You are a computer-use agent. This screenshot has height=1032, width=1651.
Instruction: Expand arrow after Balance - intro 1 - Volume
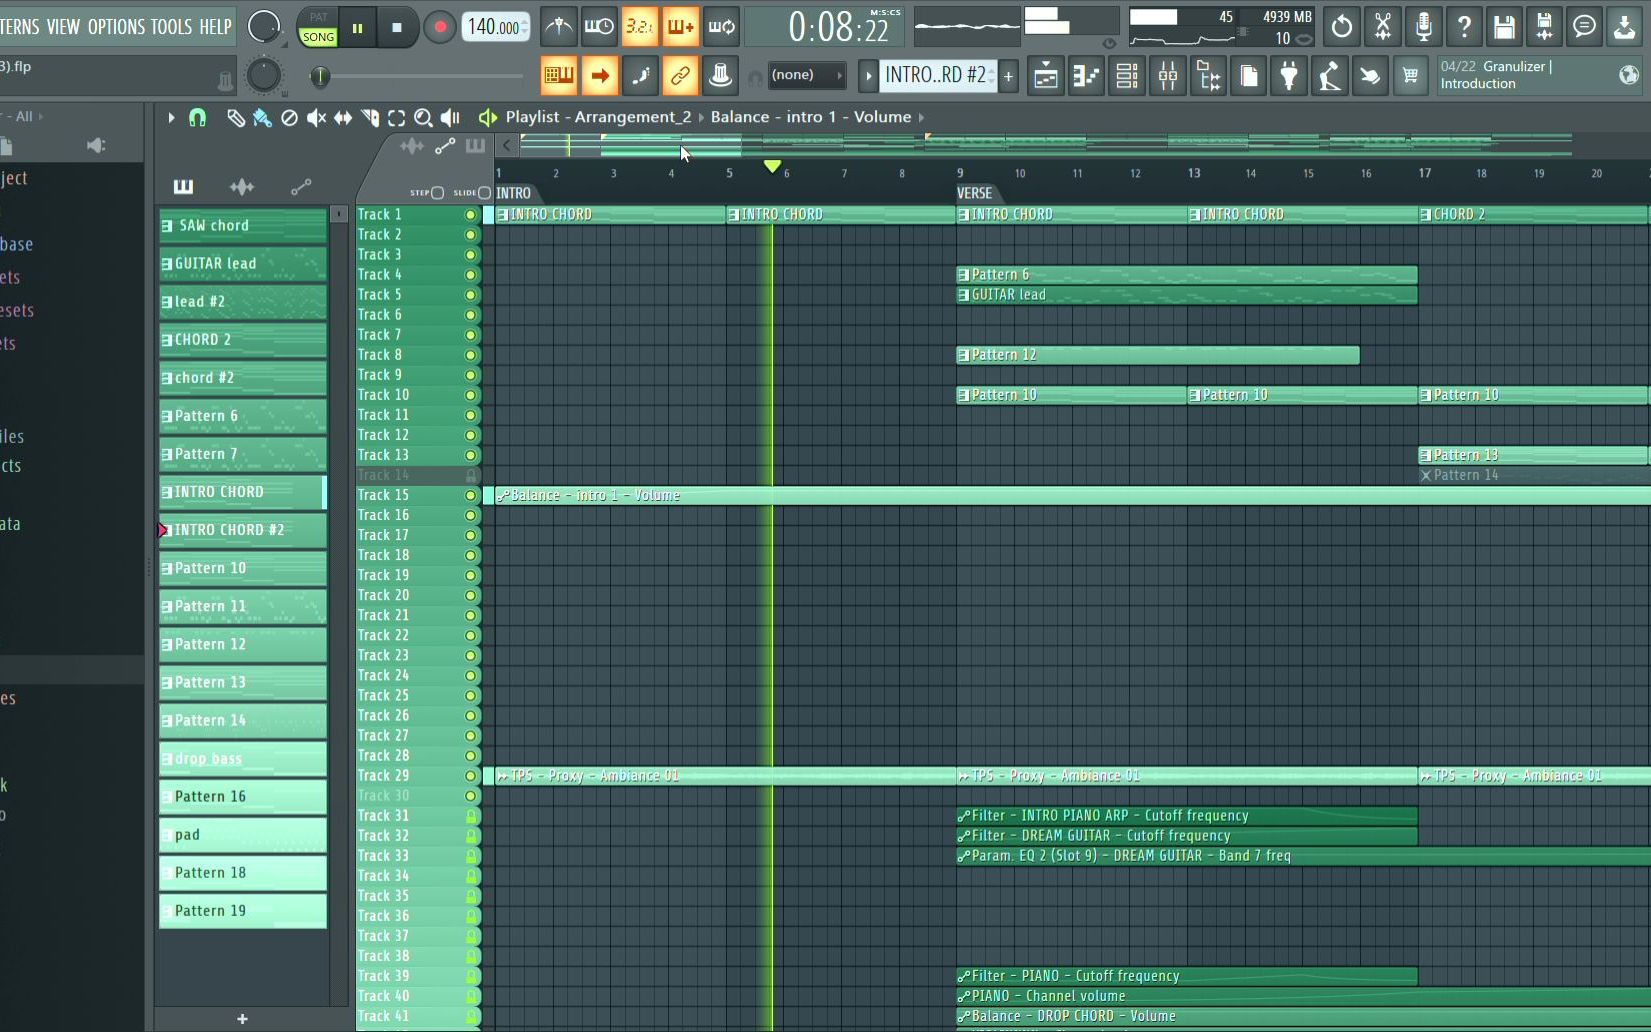point(921,118)
